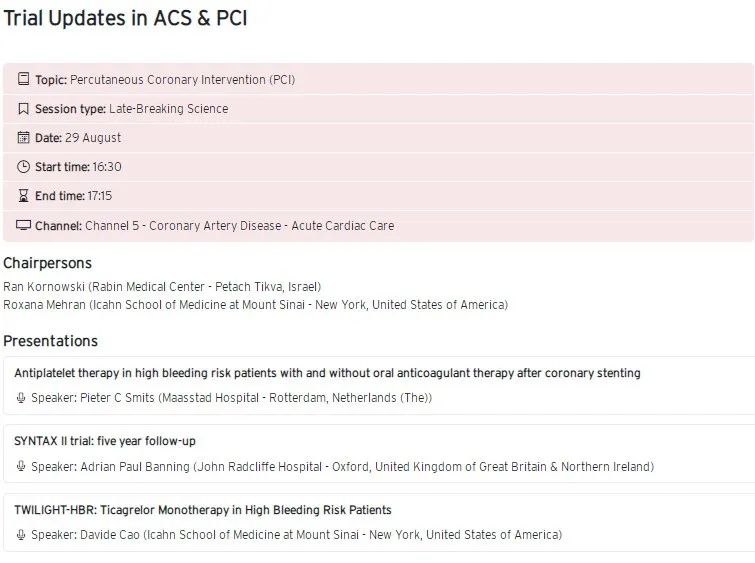
Task: Click the Percutaneous Coronary Intervention topic text
Action: [x=182, y=80]
